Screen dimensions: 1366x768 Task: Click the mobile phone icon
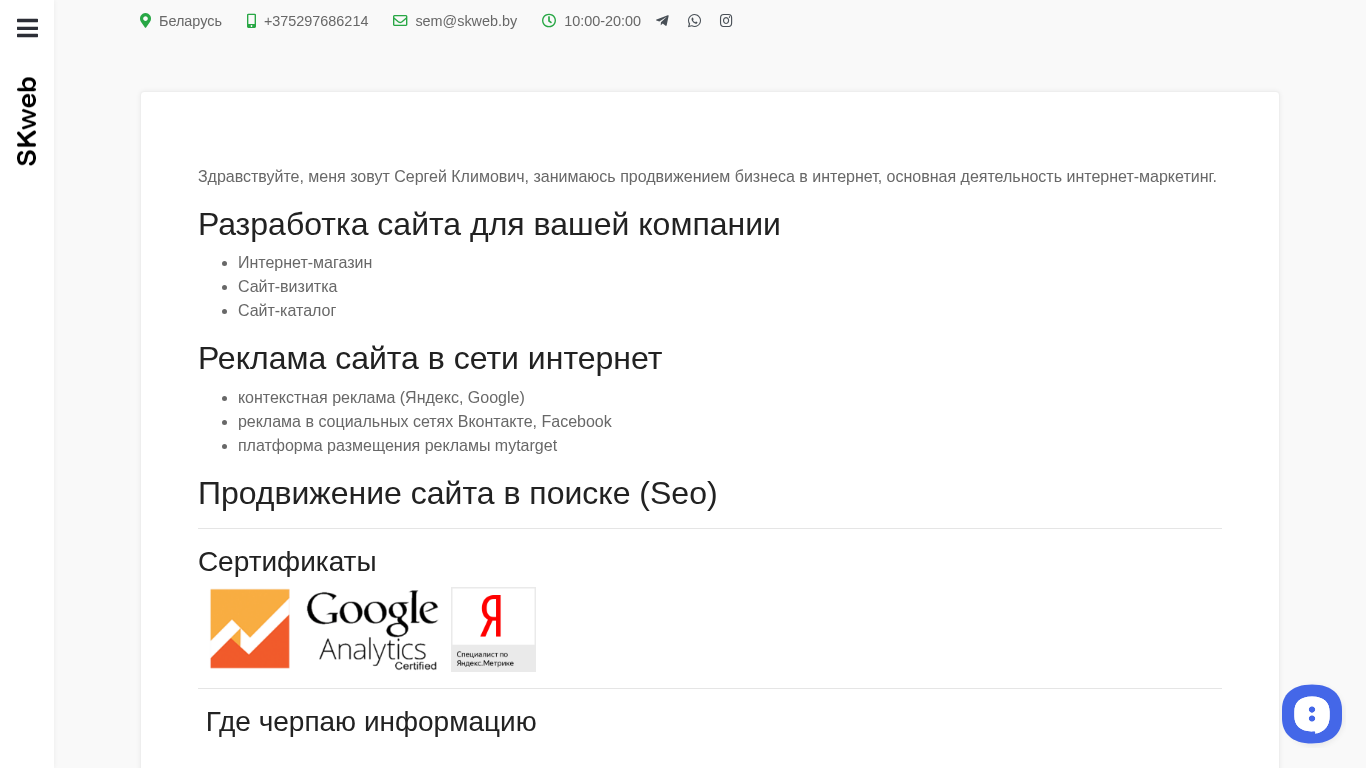pyautogui.click(x=251, y=21)
